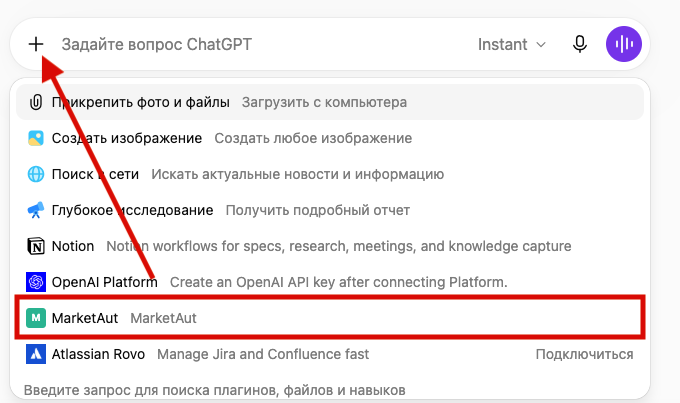
Task: Focus the Задайте вопрос ChatGPT input field
Action: [x=260, y=44]
